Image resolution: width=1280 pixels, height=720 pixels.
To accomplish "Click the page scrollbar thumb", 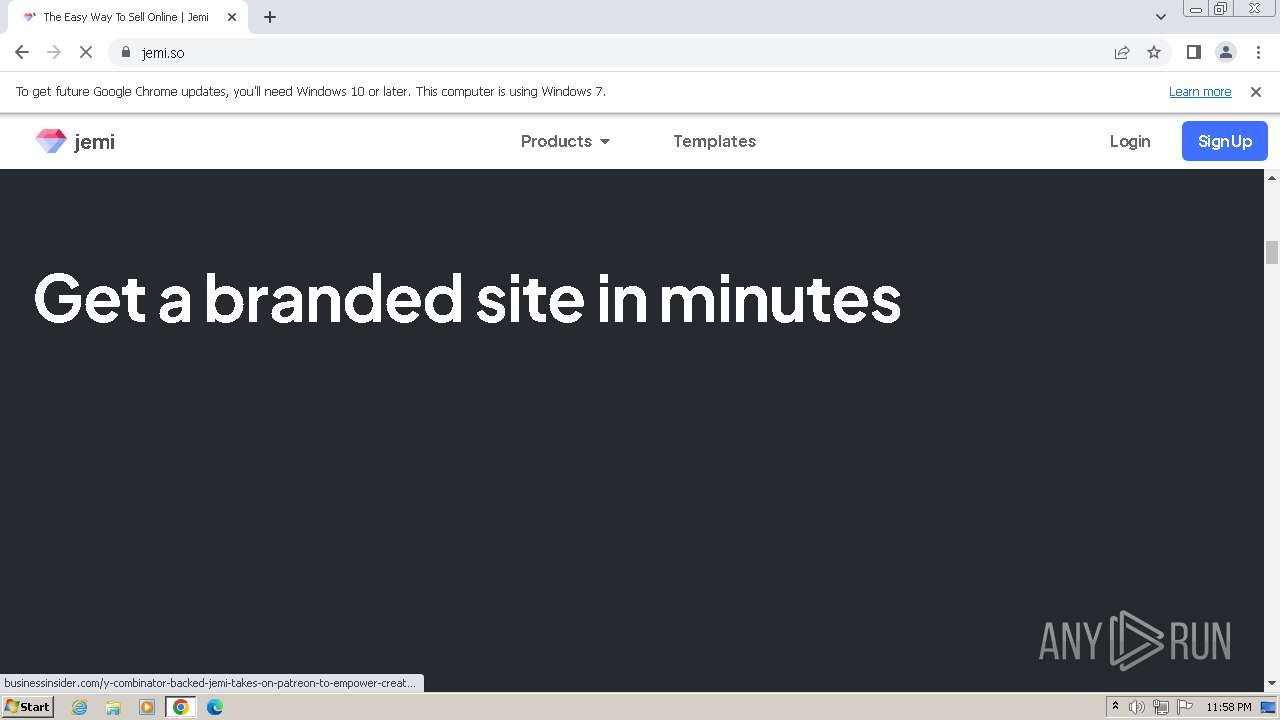I will (1272, 252).
